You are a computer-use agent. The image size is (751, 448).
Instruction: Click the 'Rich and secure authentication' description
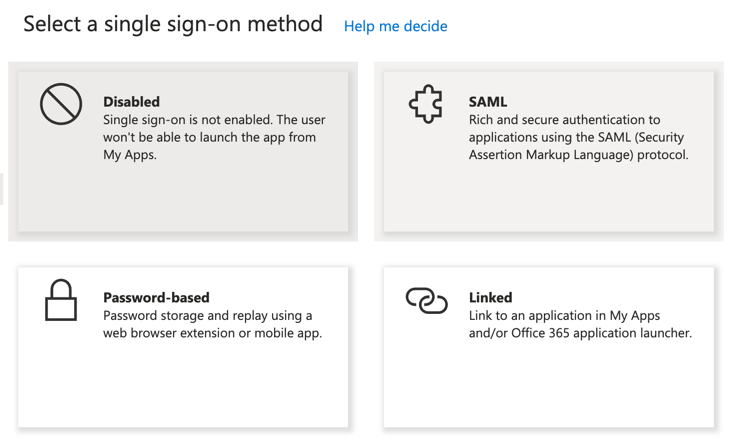click(x=564, y=120)
